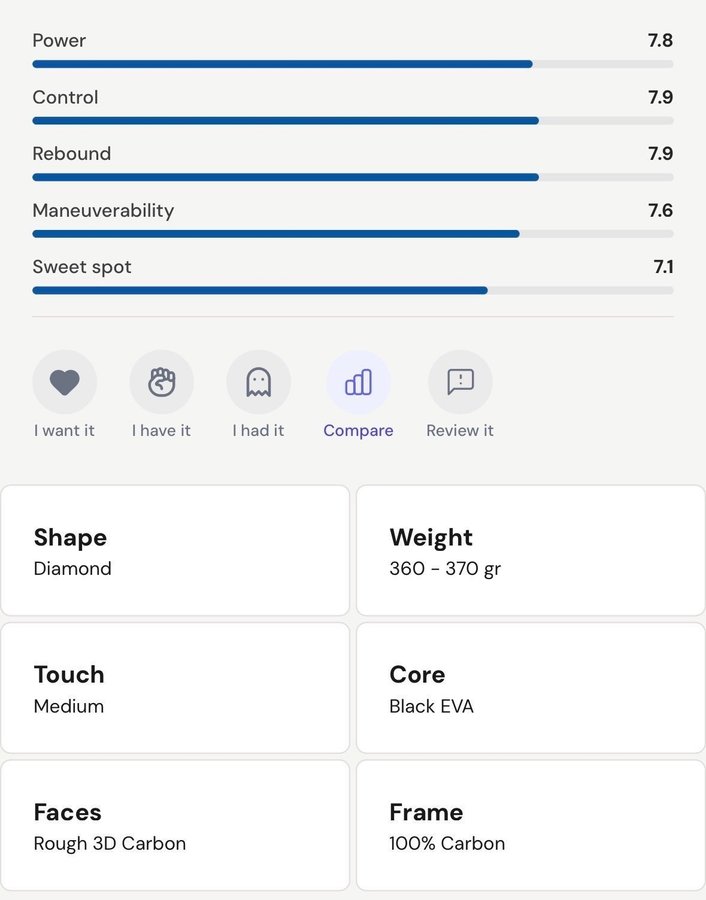Tap the fist 'I have it' icon

coord(161,382)
